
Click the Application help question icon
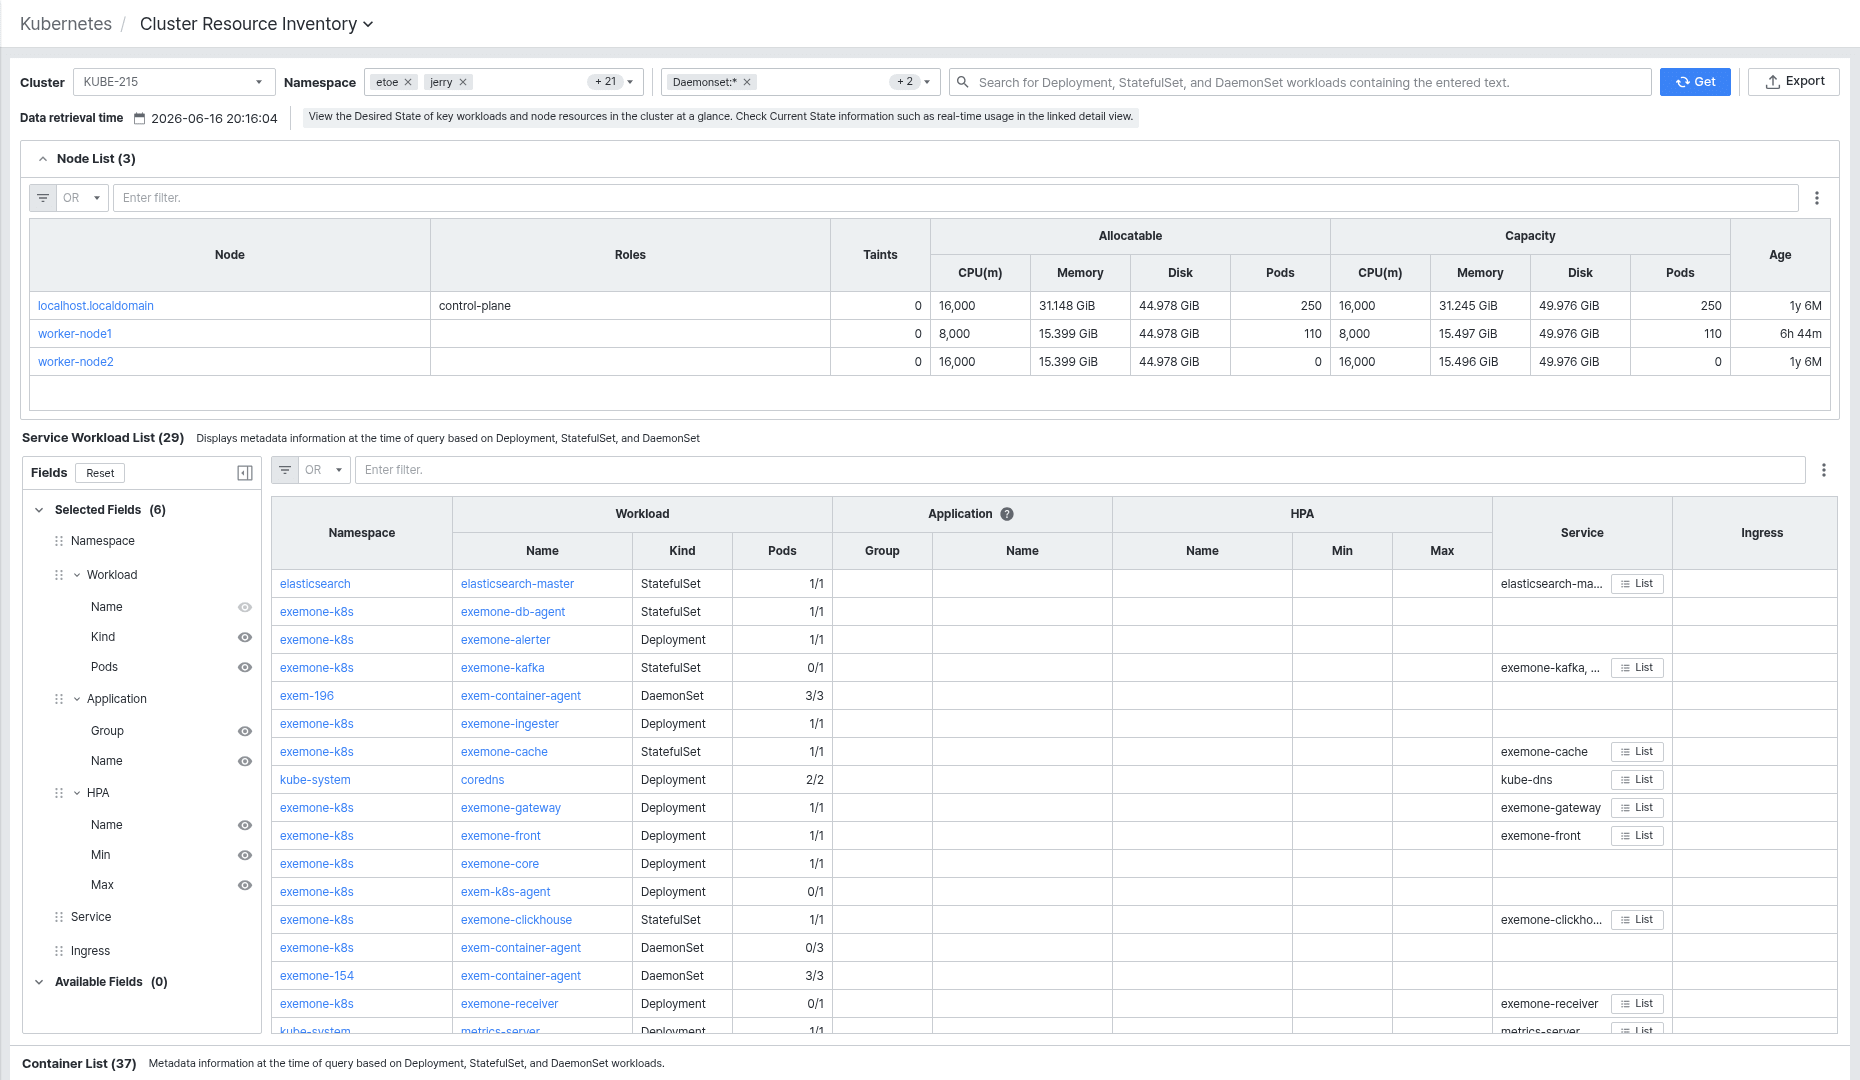(1007, 514)
